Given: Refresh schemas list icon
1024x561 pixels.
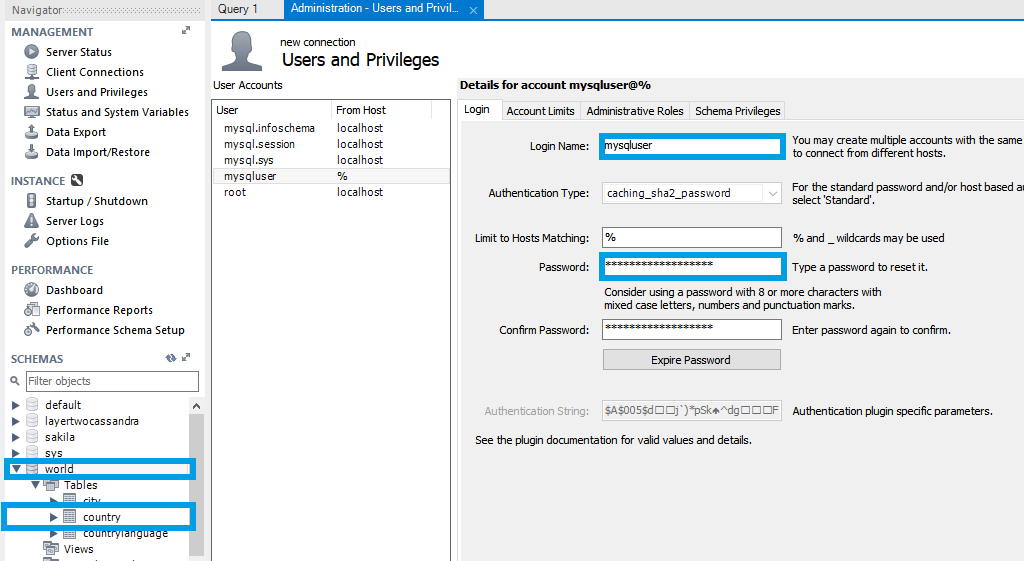Looking at the screenshot, I should tap(170, 359).
